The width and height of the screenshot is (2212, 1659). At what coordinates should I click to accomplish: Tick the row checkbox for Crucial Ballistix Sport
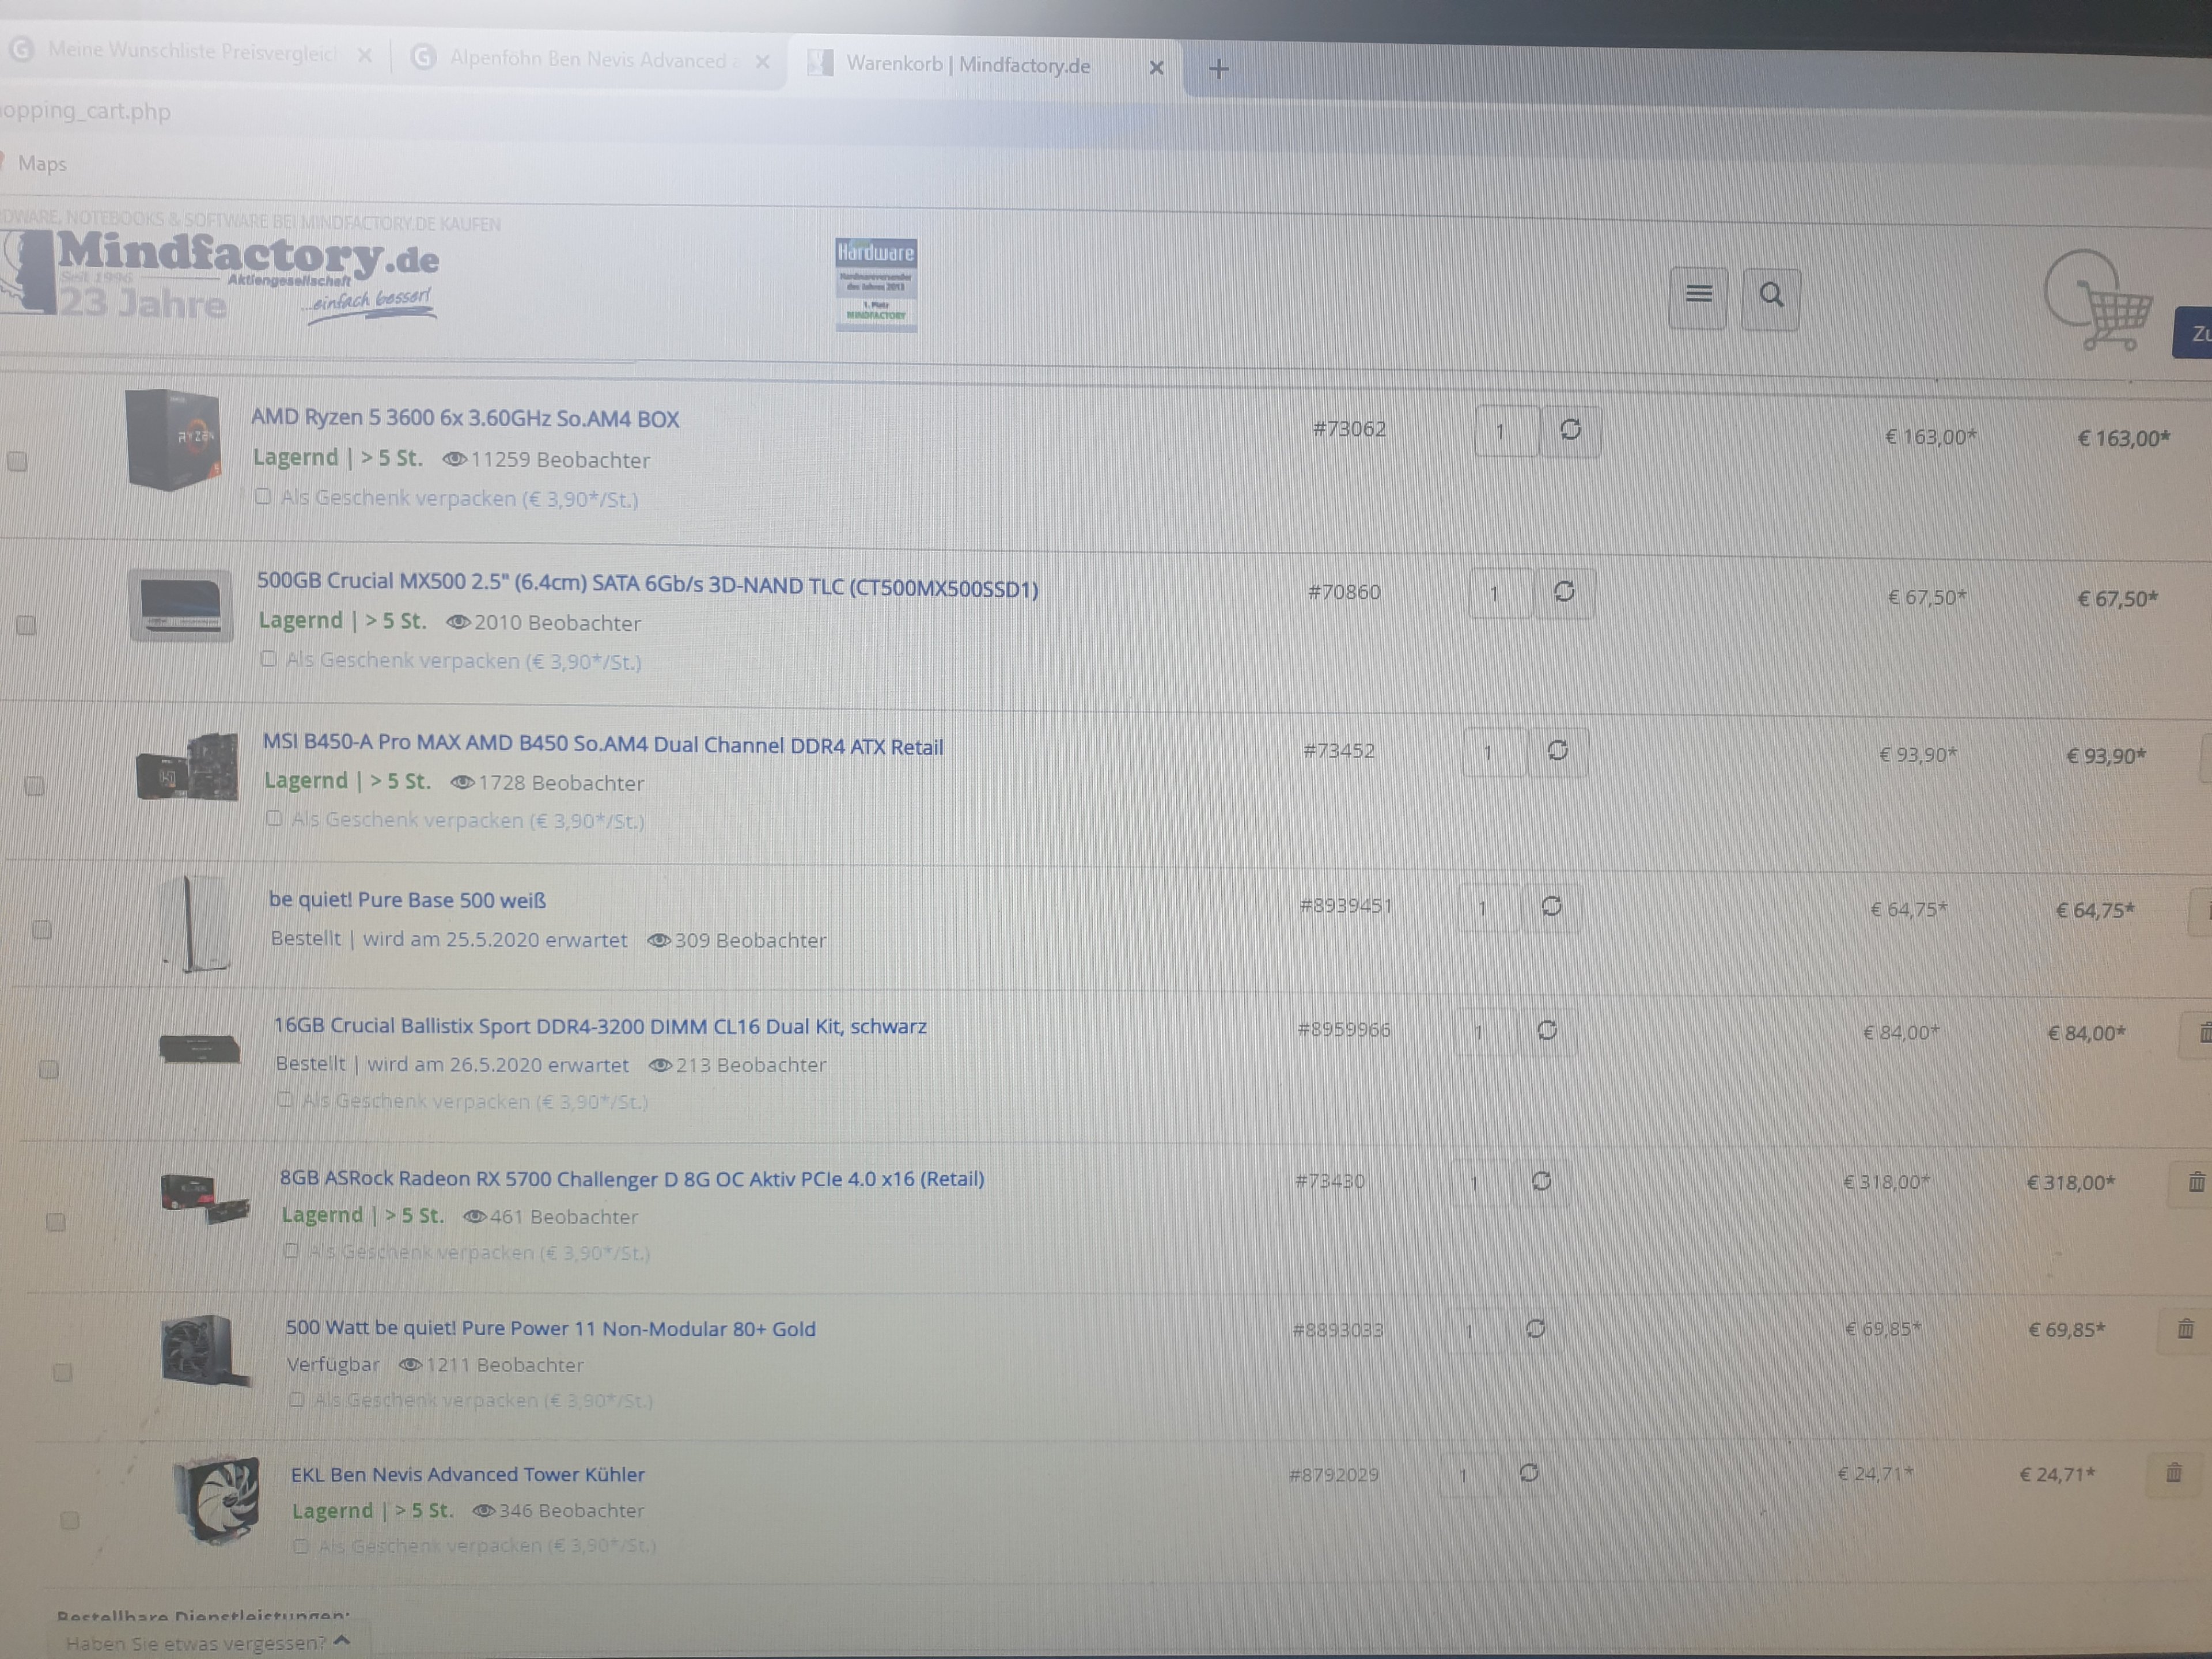[48, 1070]
